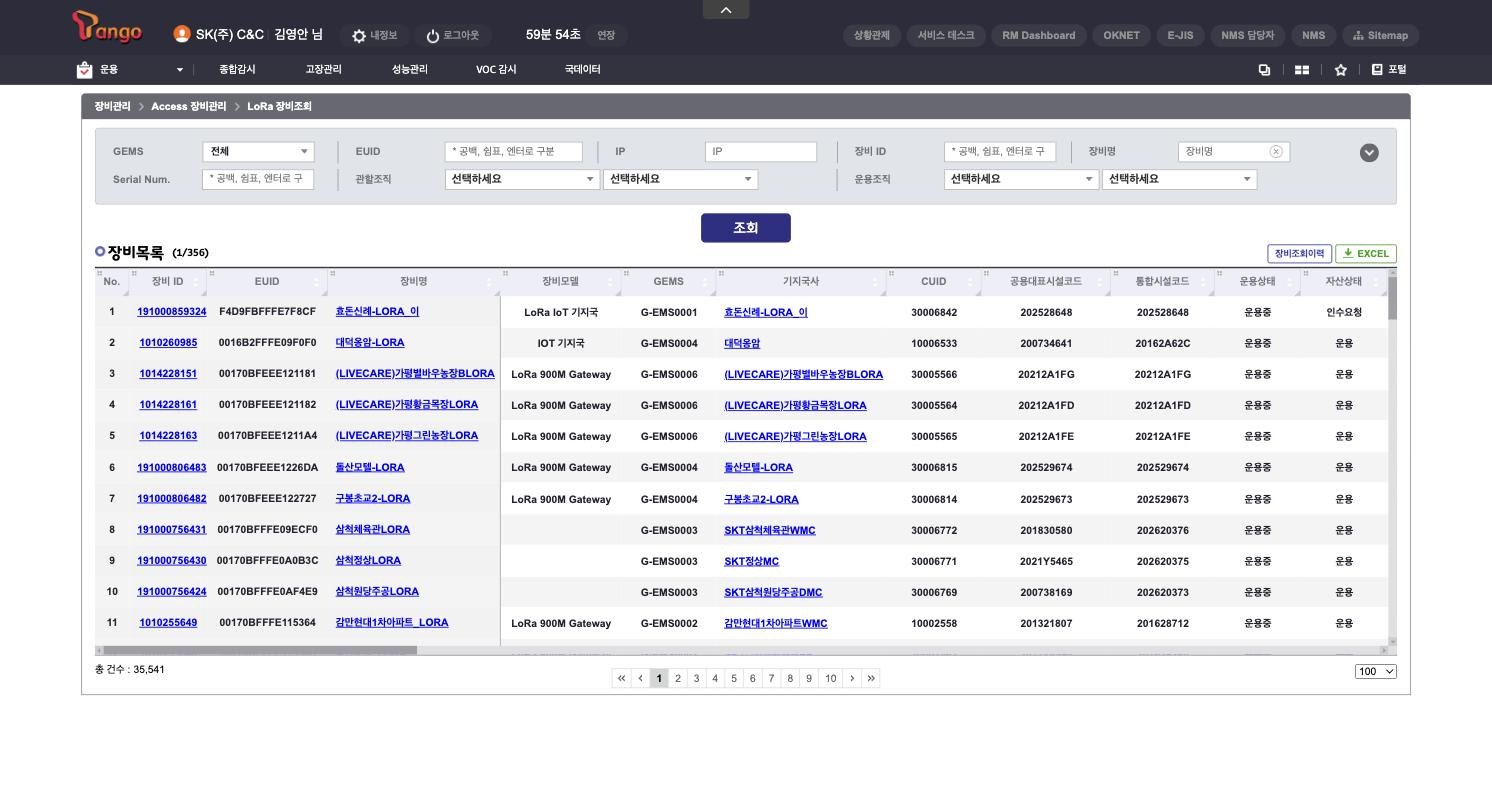1492x812 pixels.
Task: Open the RM Dashboard shortcut
Action: click(1039, 36)
